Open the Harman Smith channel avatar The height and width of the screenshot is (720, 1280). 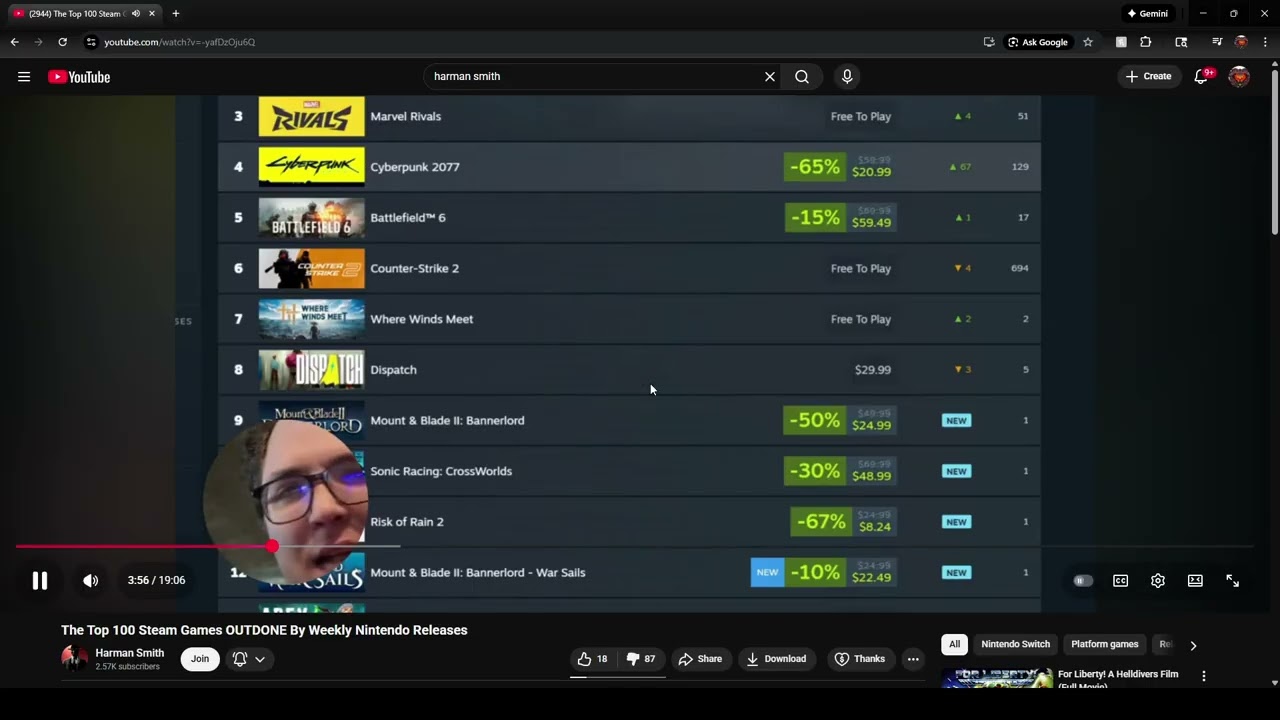pyautogui.click(x=75, y=659)
